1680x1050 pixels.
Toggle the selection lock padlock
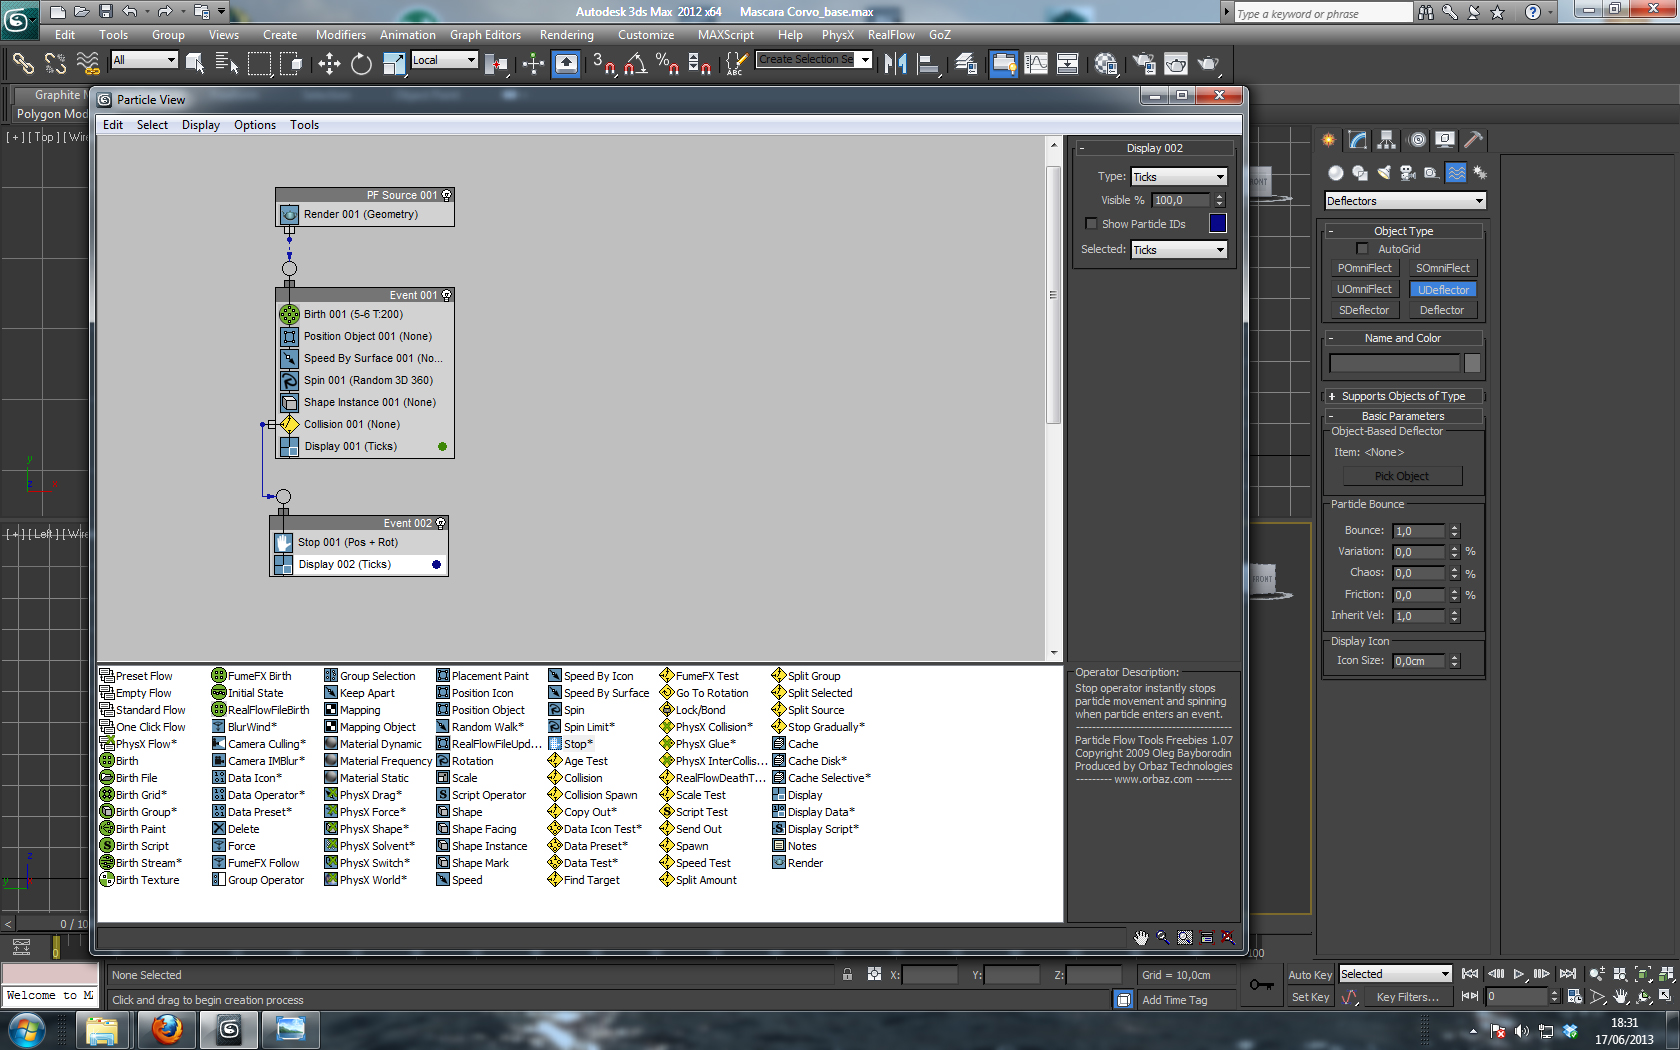(848, 975)
